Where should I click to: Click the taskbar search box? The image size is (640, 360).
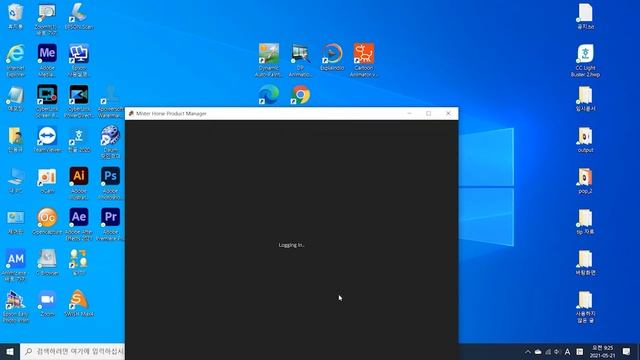click(x=73, y=351)
